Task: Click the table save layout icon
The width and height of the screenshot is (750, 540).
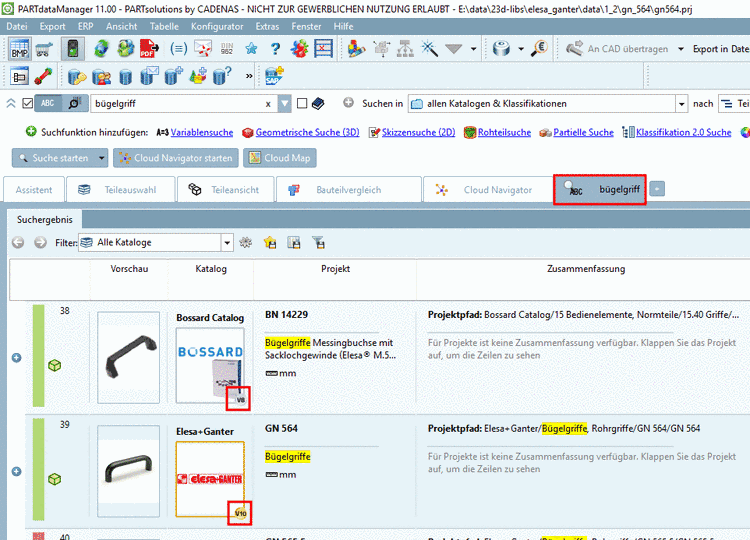Action: tap(294, 242)
